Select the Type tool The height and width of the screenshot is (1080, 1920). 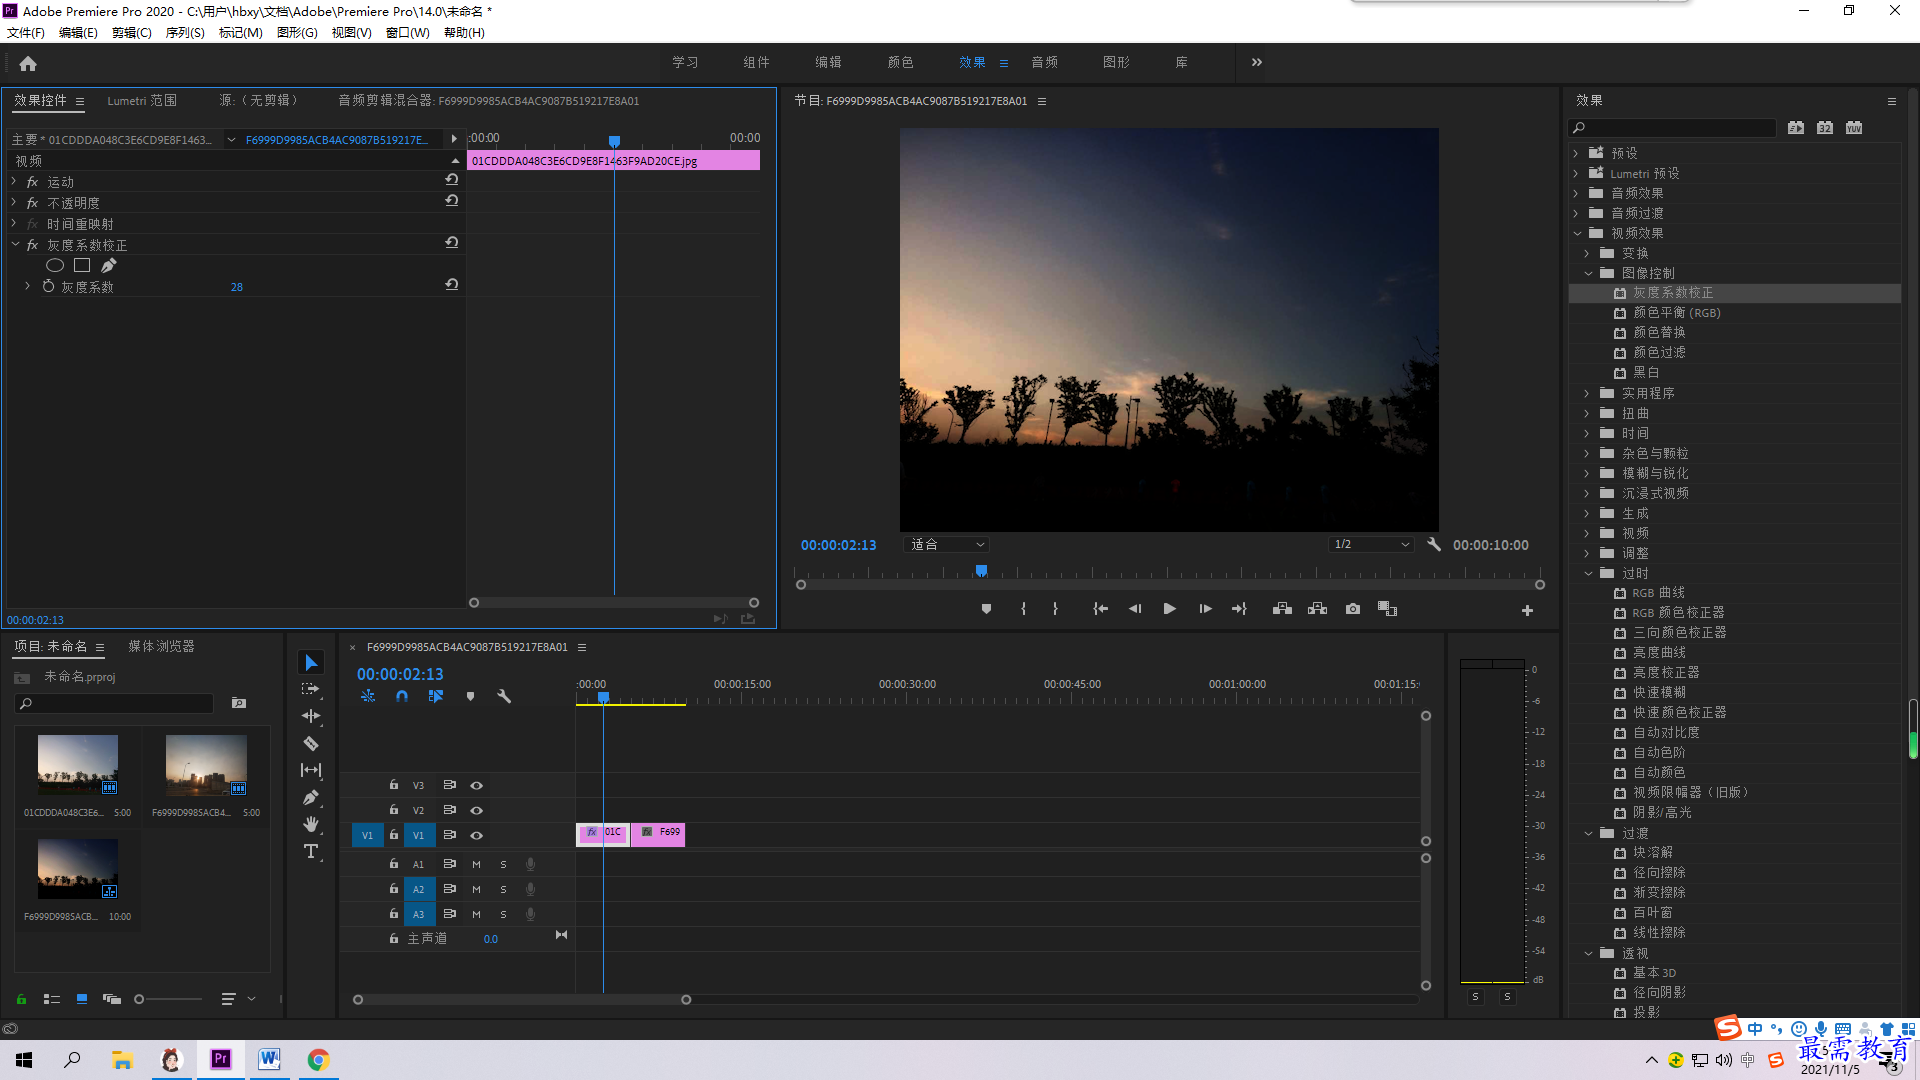coord(311,851)
